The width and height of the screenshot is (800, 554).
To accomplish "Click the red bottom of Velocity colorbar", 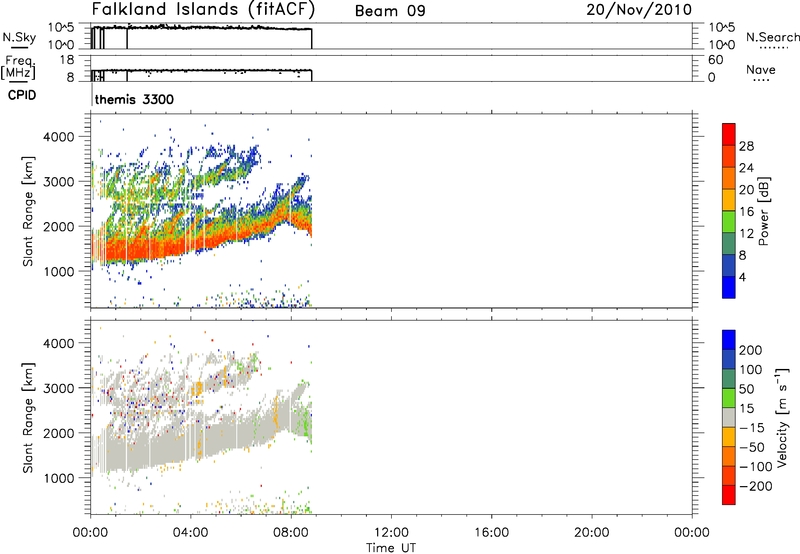I will coord(729,495).
